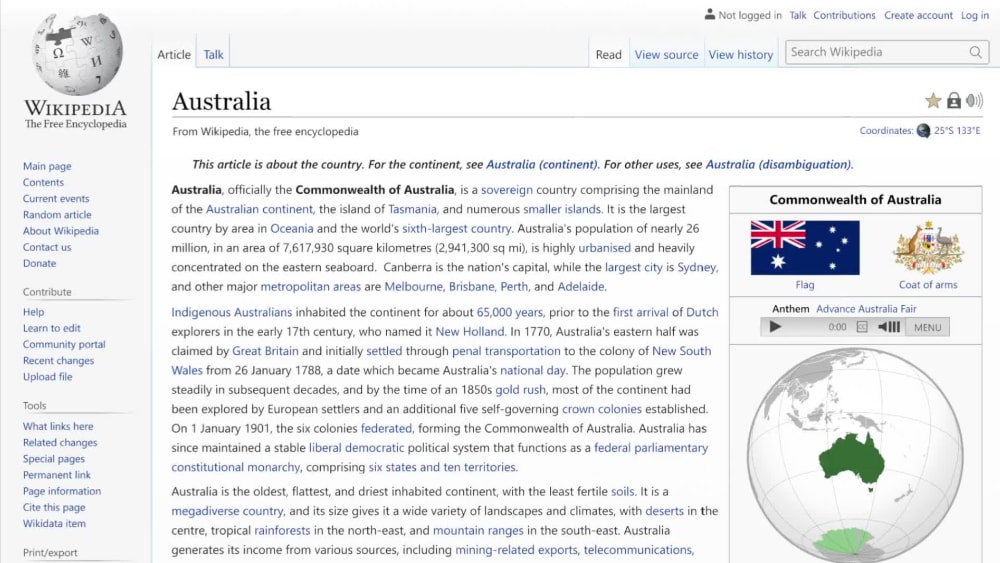The width and height of the screenshot is (1000, 563).
Task: Open a Random article
Action: (x=57, y=214)
